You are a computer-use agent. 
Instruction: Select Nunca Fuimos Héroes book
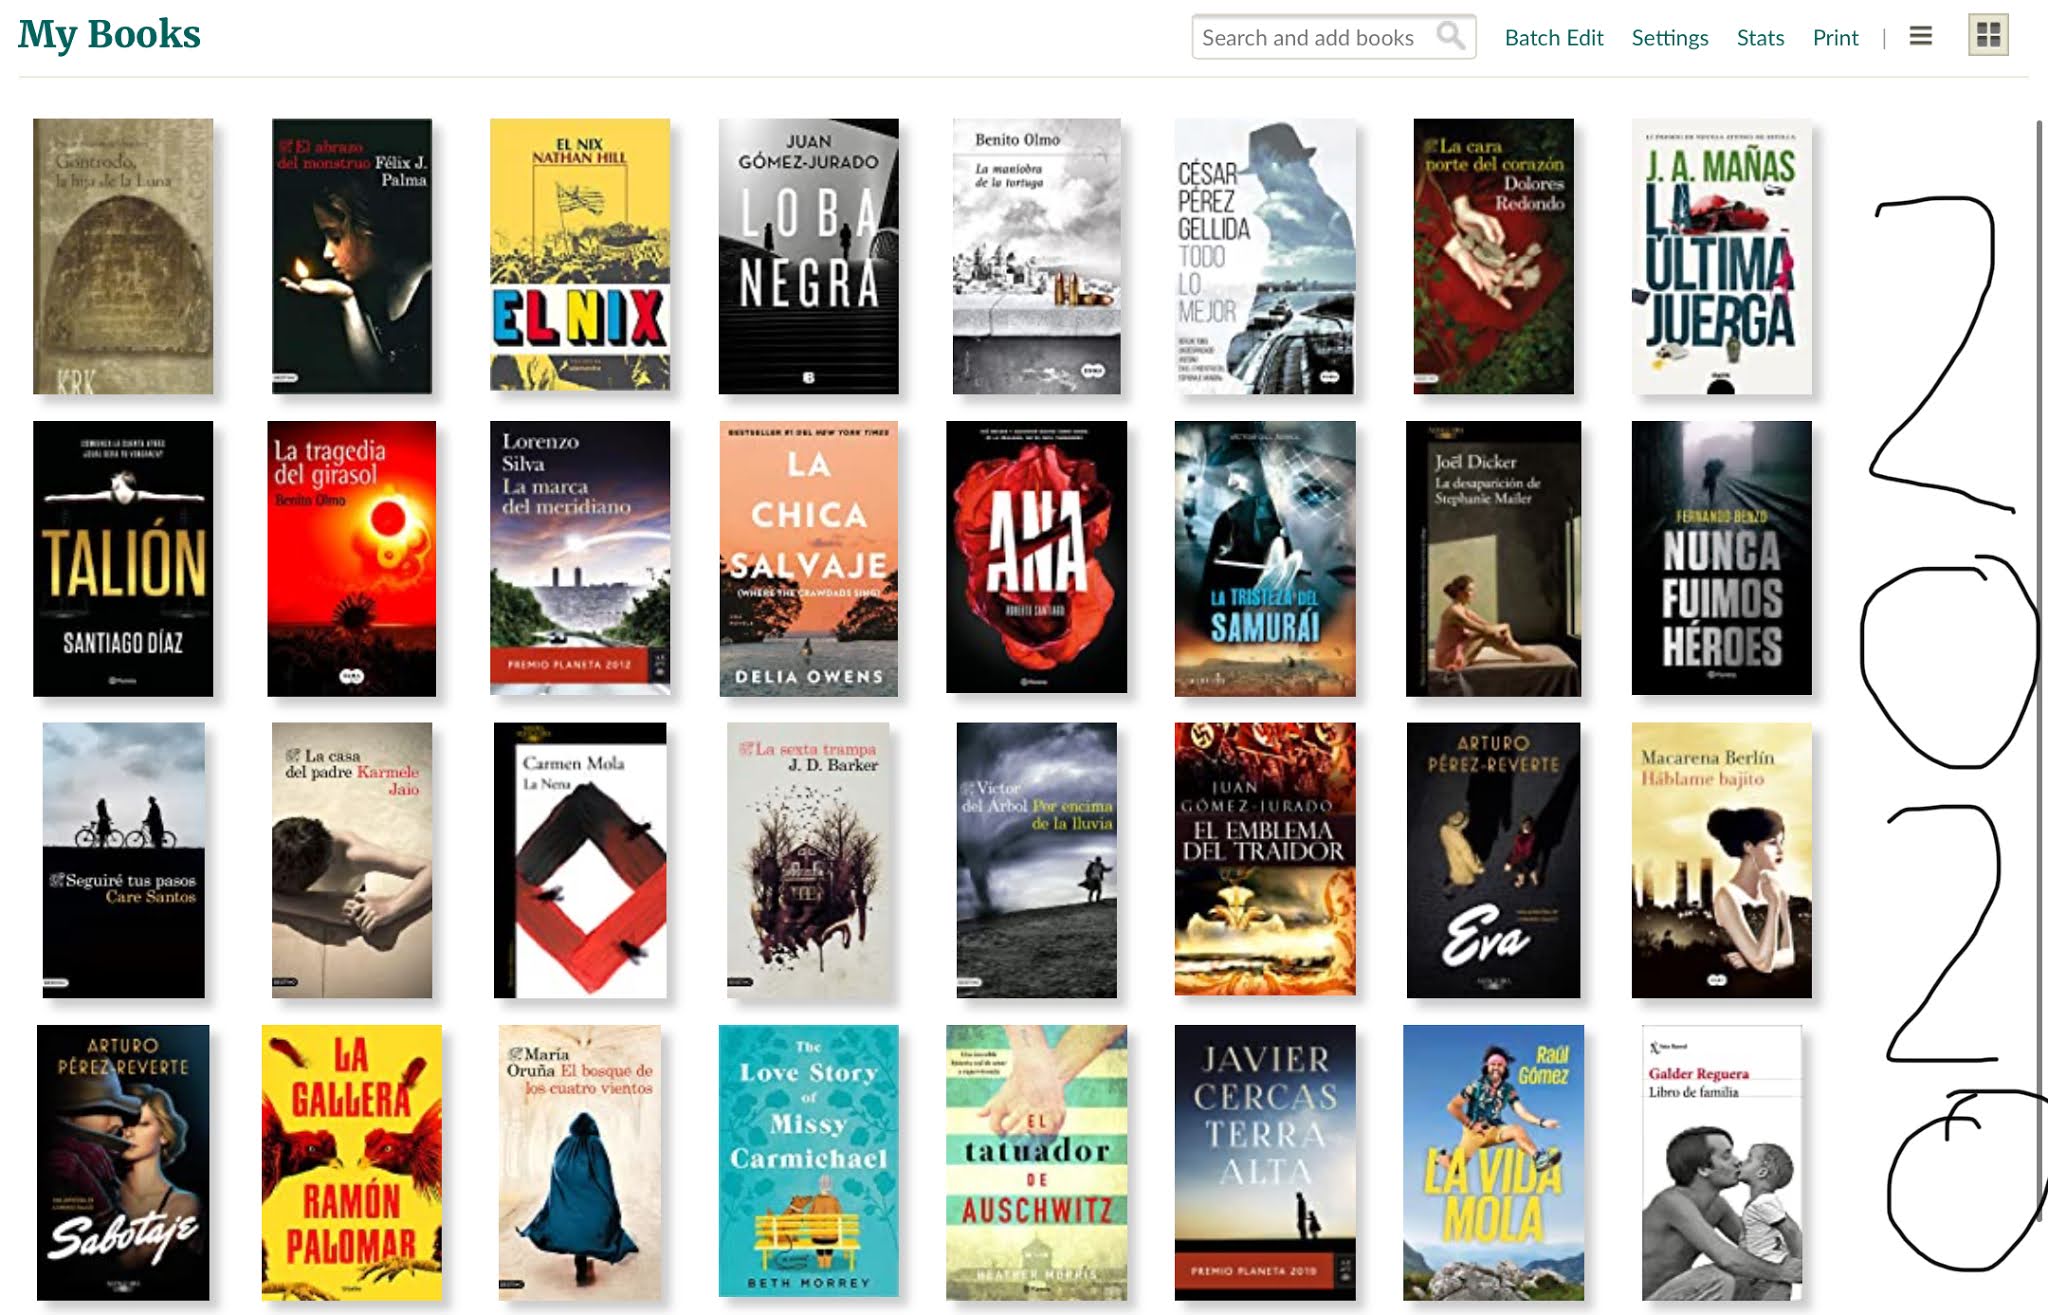(x=1721, y=558)
